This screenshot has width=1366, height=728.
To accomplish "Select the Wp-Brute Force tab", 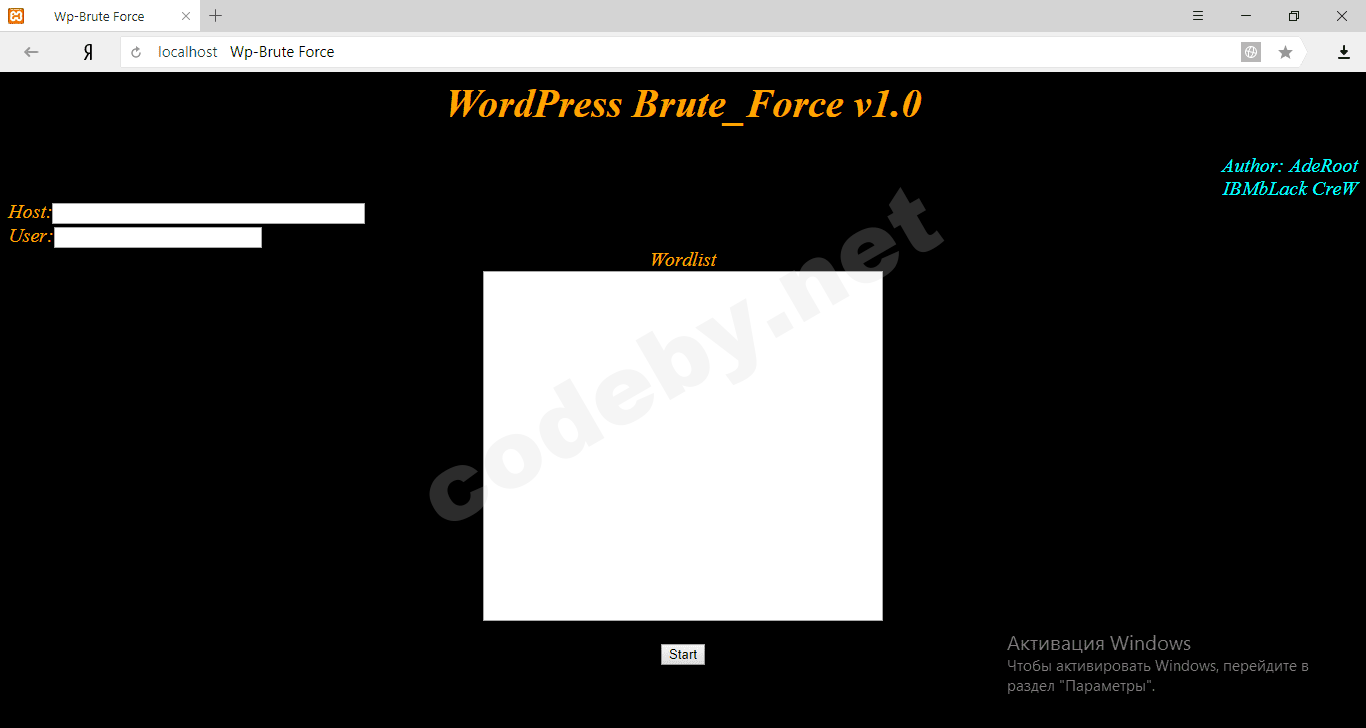I will pos(100,16).
